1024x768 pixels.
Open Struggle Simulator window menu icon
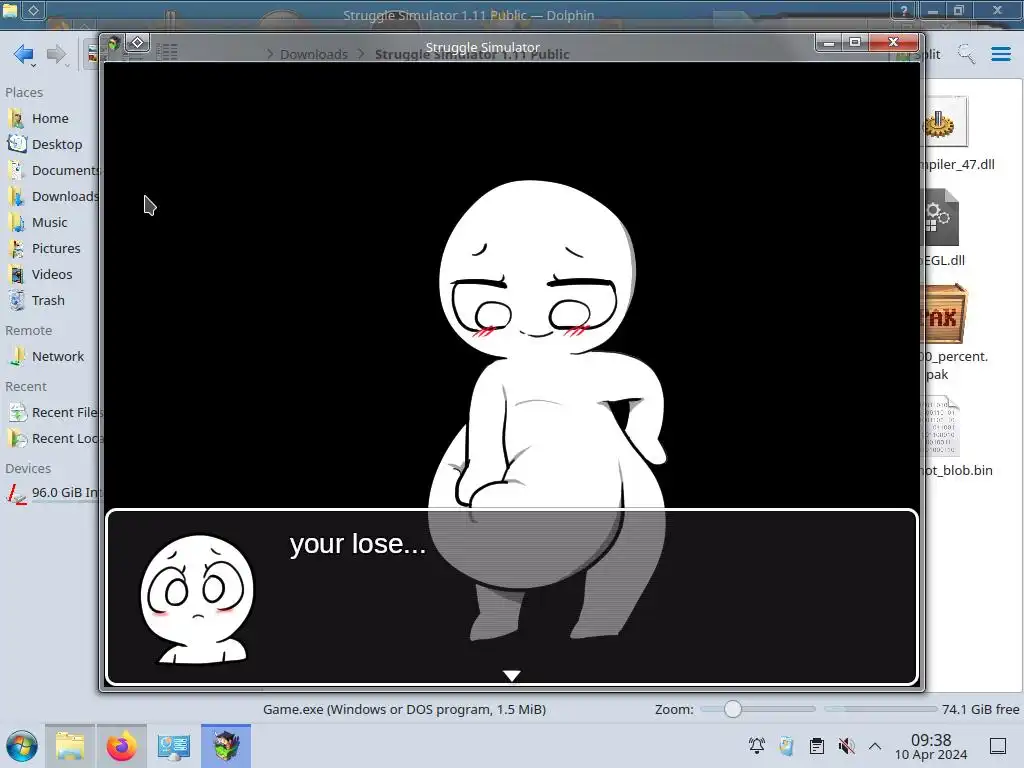tap(114, 44)
